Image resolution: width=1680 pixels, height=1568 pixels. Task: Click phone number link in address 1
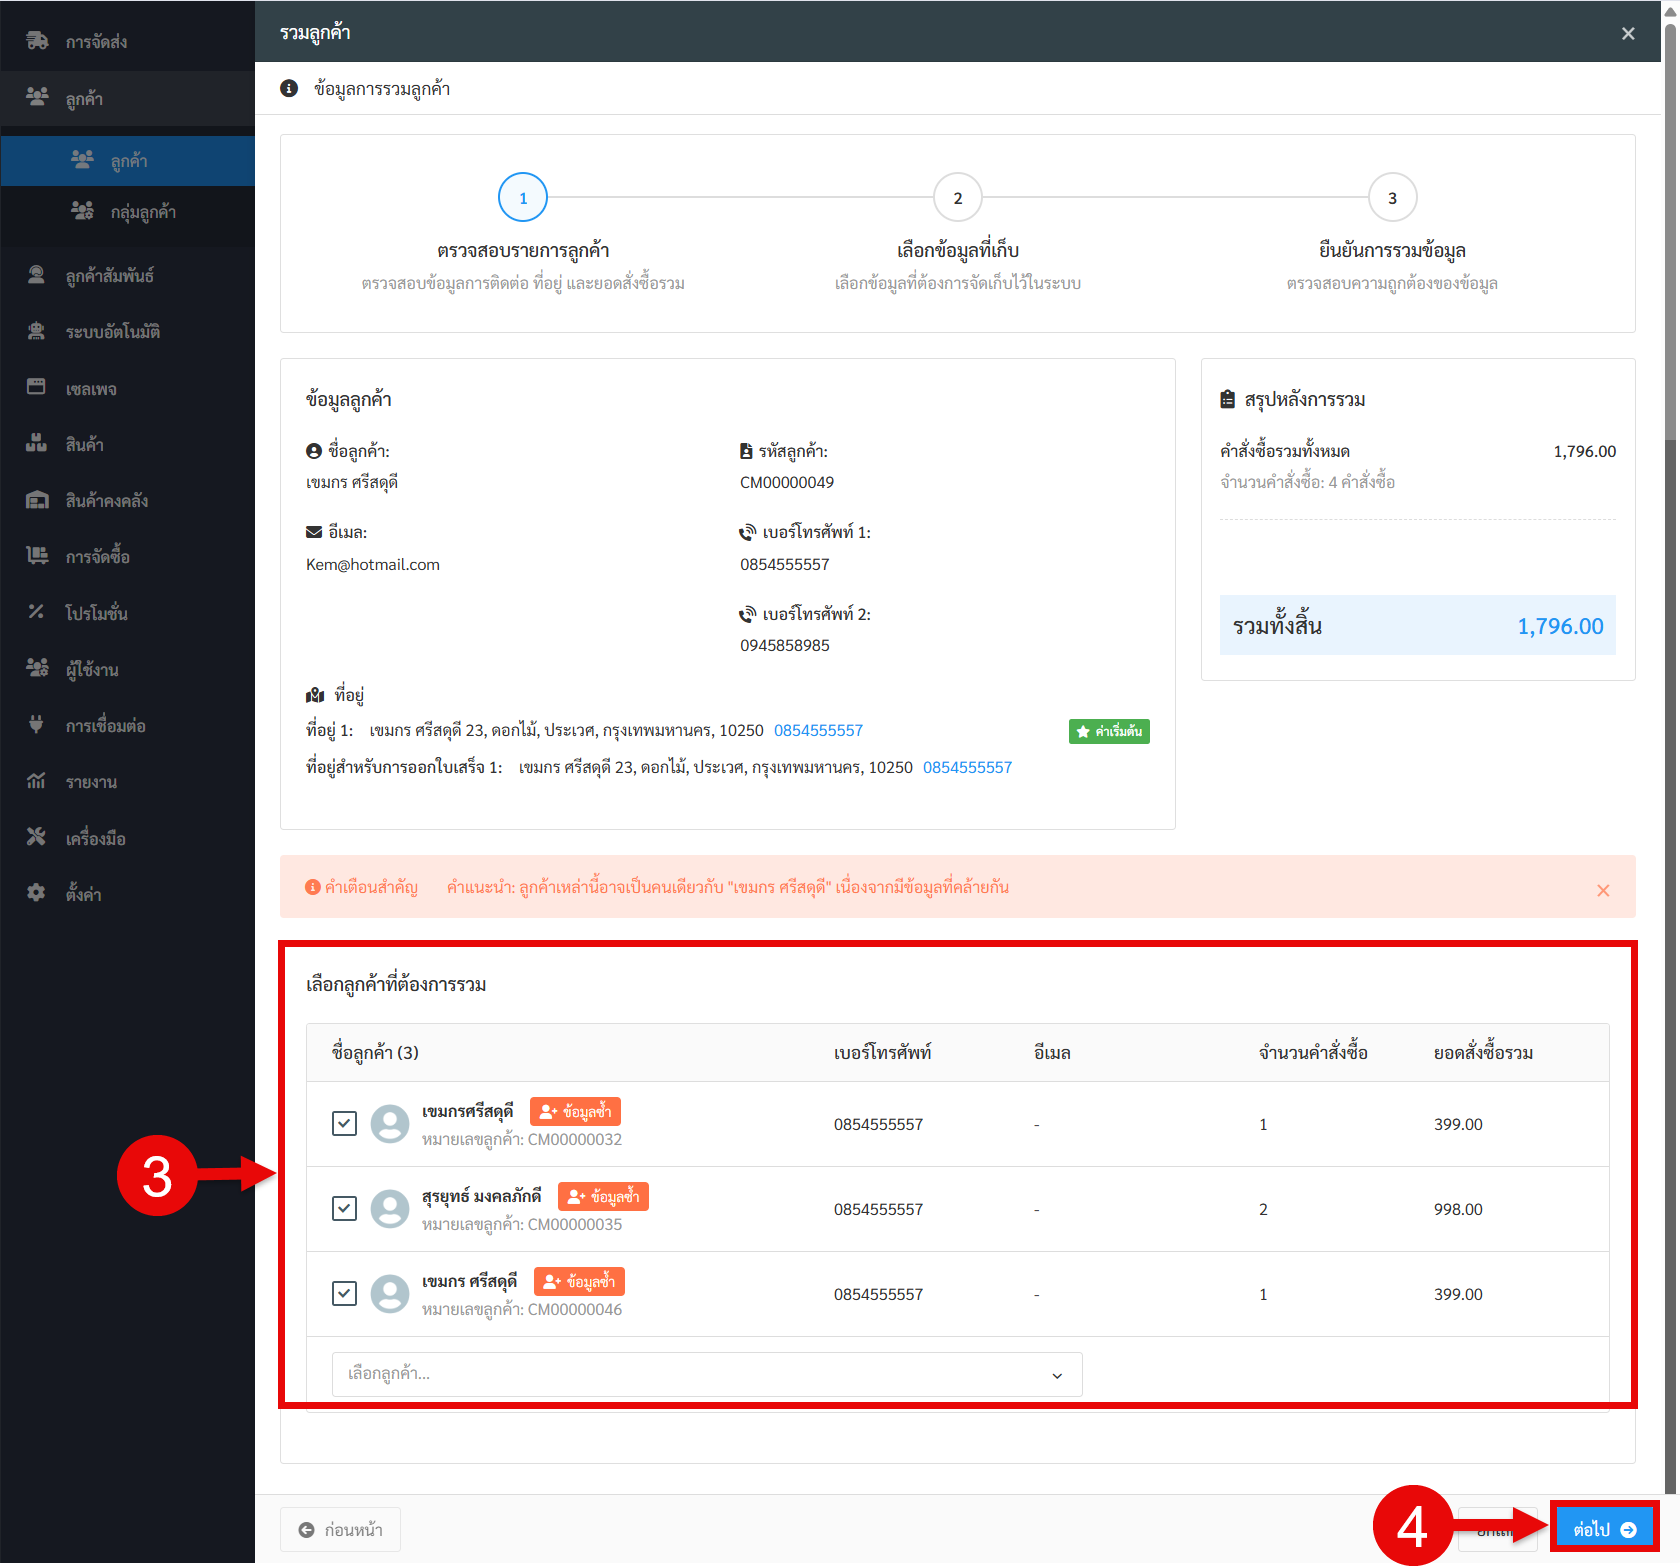(817, 730)
